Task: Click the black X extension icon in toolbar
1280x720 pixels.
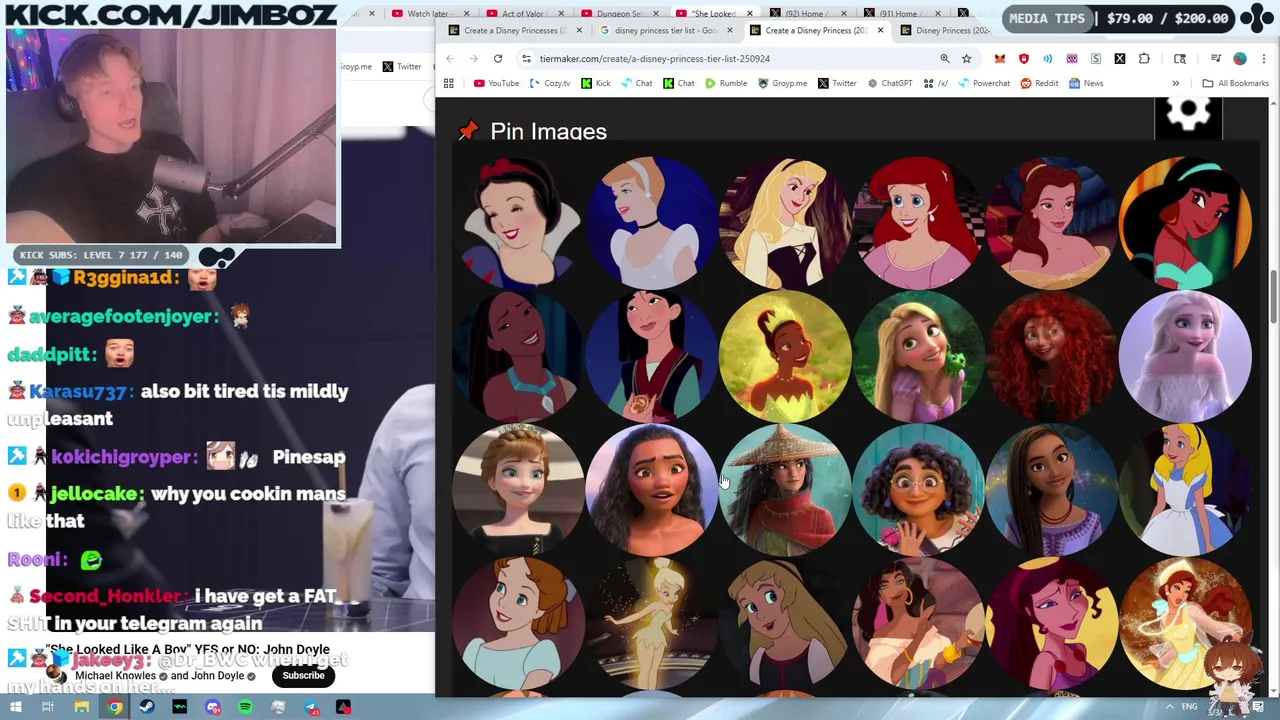Action: tap(1120, 59)
